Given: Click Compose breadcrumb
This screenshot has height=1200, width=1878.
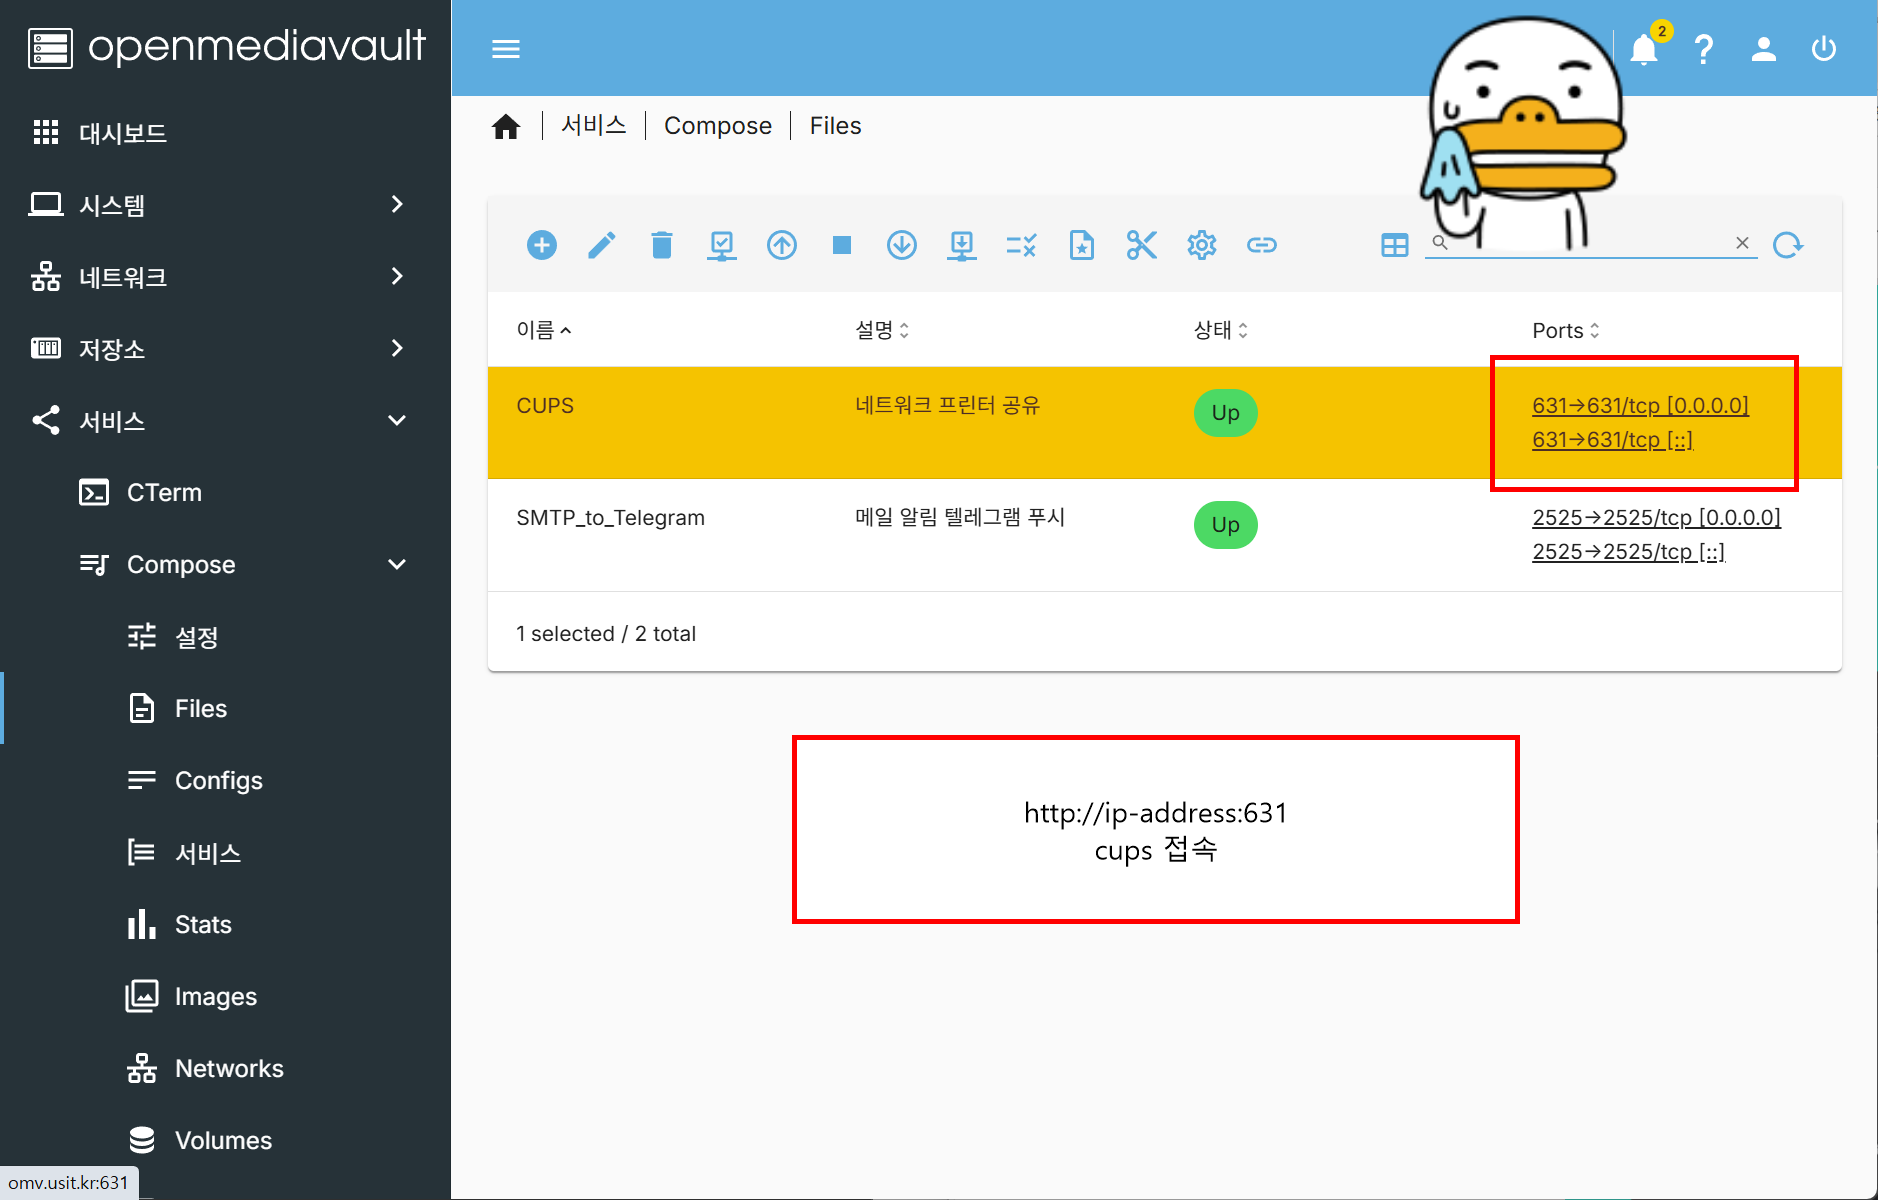Looking at the screenshot, I should 718,125.
